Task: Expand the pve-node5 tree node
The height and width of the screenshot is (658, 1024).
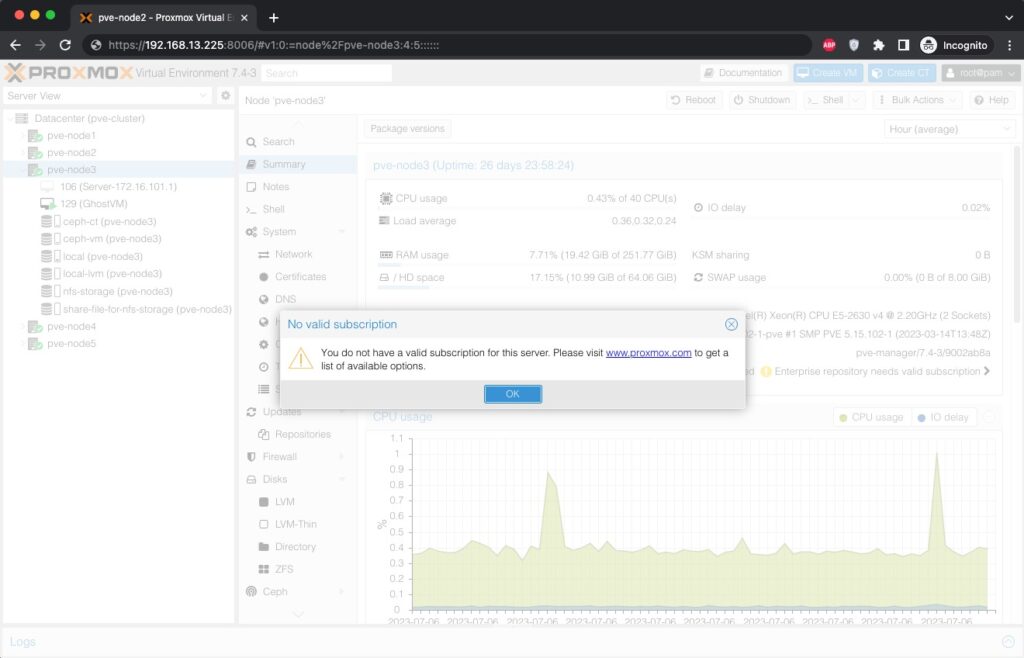Action: point(23,343)
